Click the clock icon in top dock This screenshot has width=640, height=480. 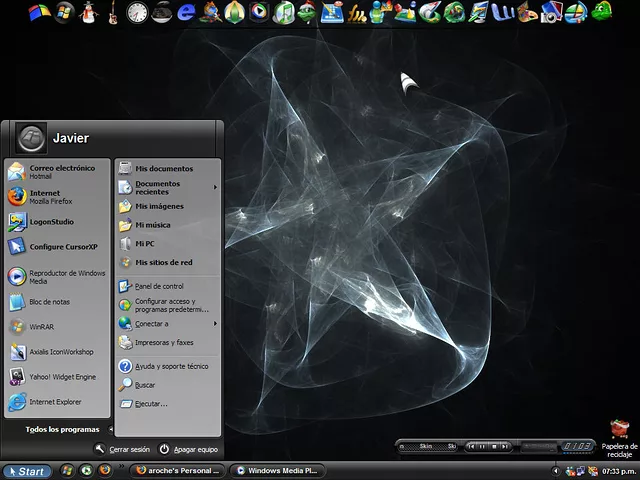pos(137,12)
